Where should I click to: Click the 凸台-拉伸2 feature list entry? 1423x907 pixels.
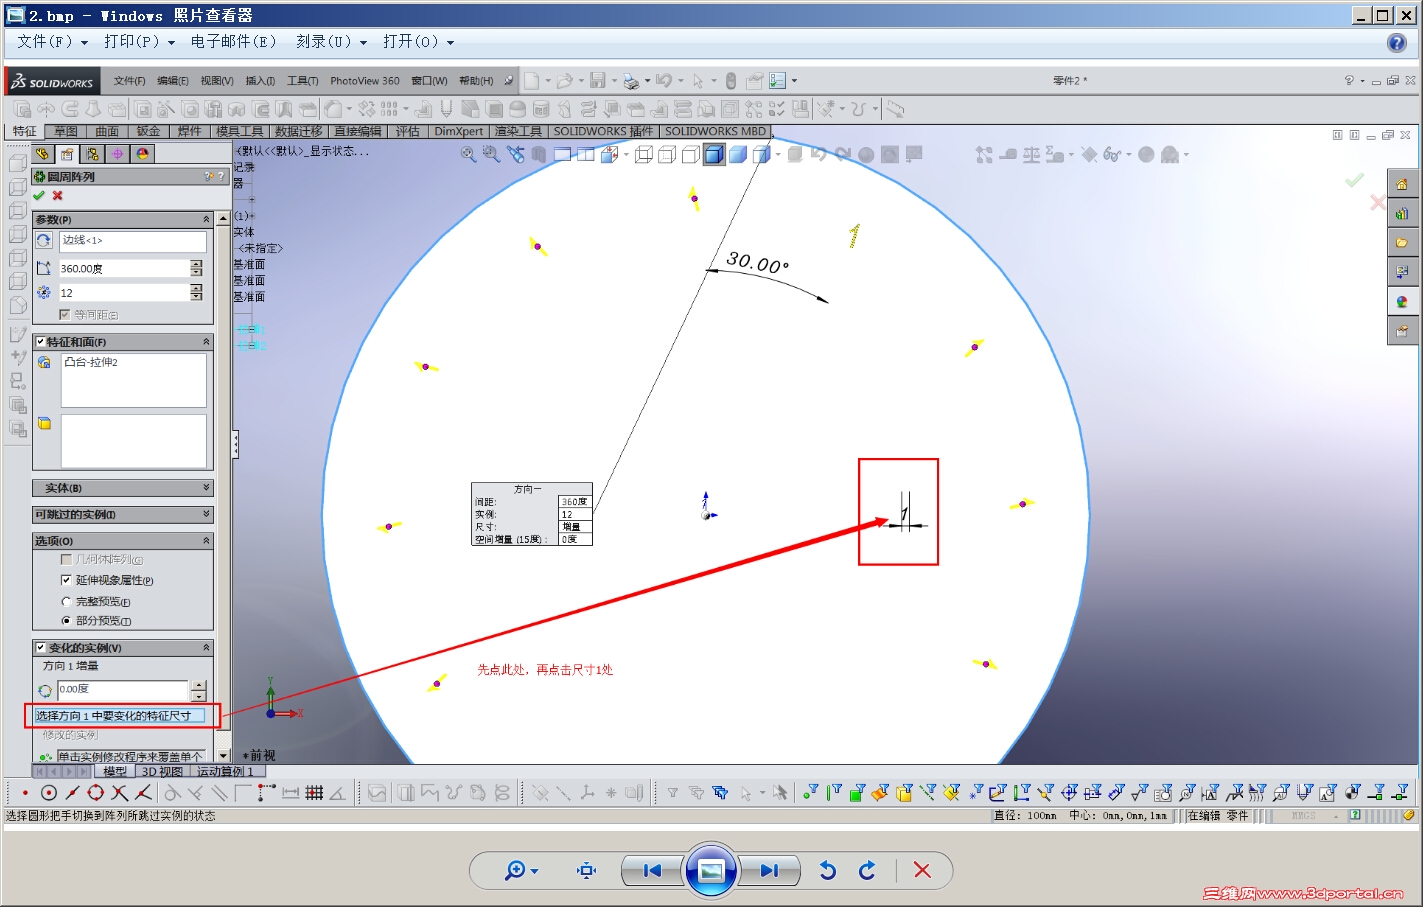(x=91, y=362)
